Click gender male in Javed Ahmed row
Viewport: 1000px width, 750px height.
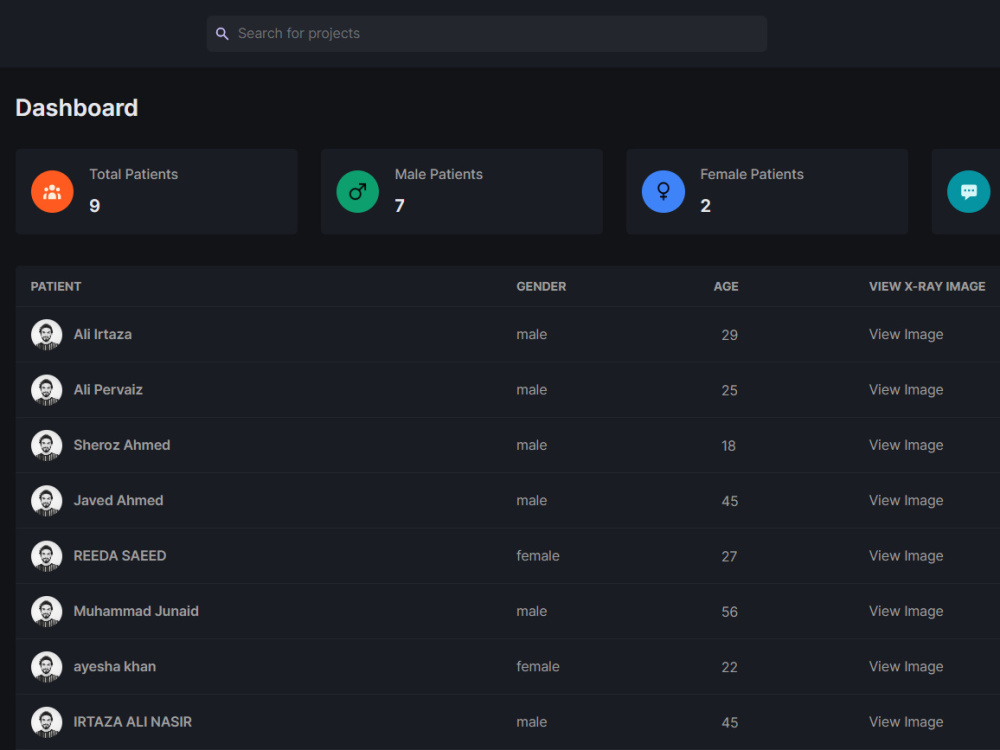coord(531,501)
